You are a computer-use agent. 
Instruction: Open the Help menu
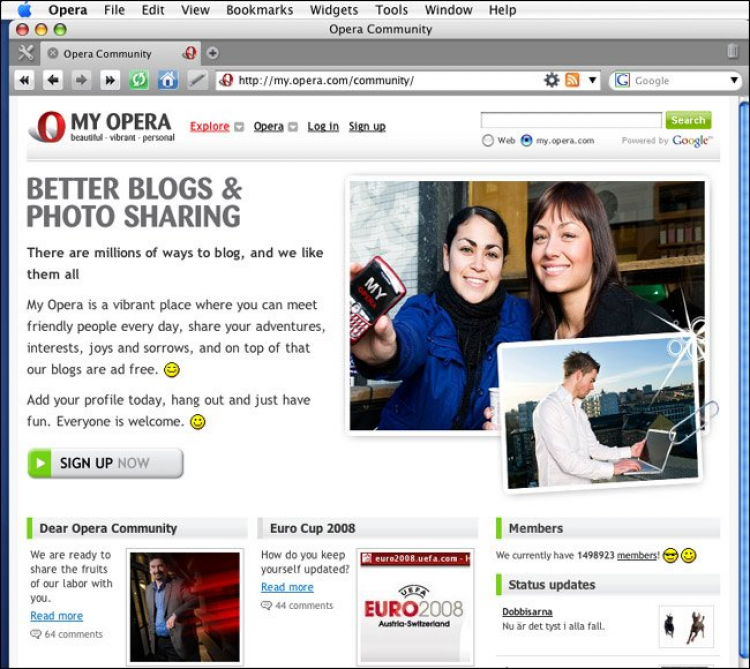502,10
